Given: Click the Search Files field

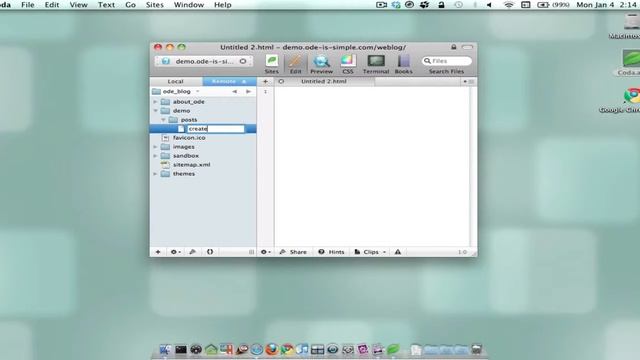Looking at the screenshot, I should (447, 61).
